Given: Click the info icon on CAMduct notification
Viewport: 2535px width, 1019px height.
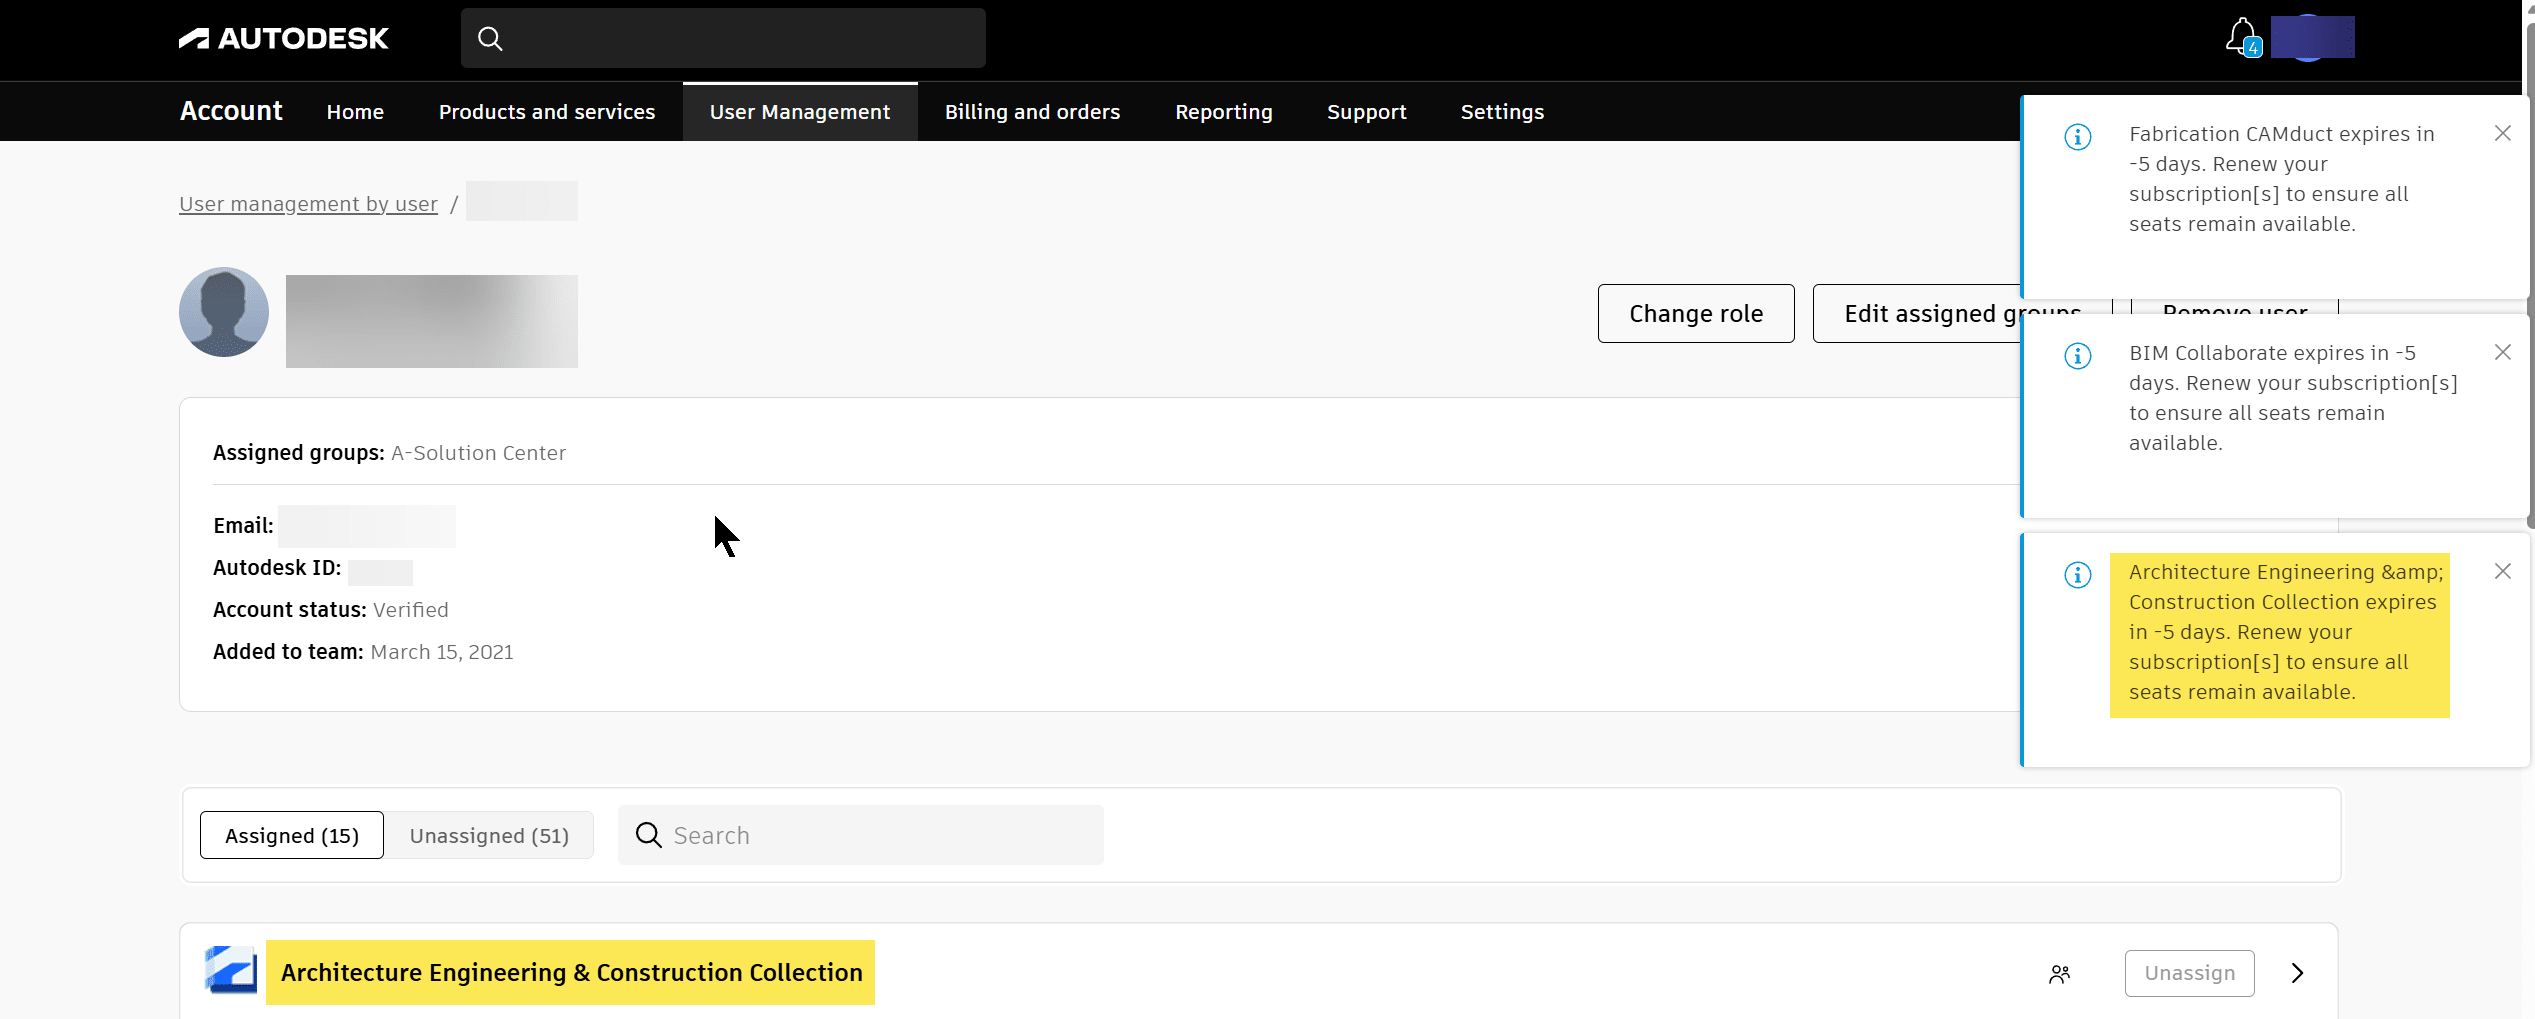Looking at the screenshot, I should (2078, 137).
